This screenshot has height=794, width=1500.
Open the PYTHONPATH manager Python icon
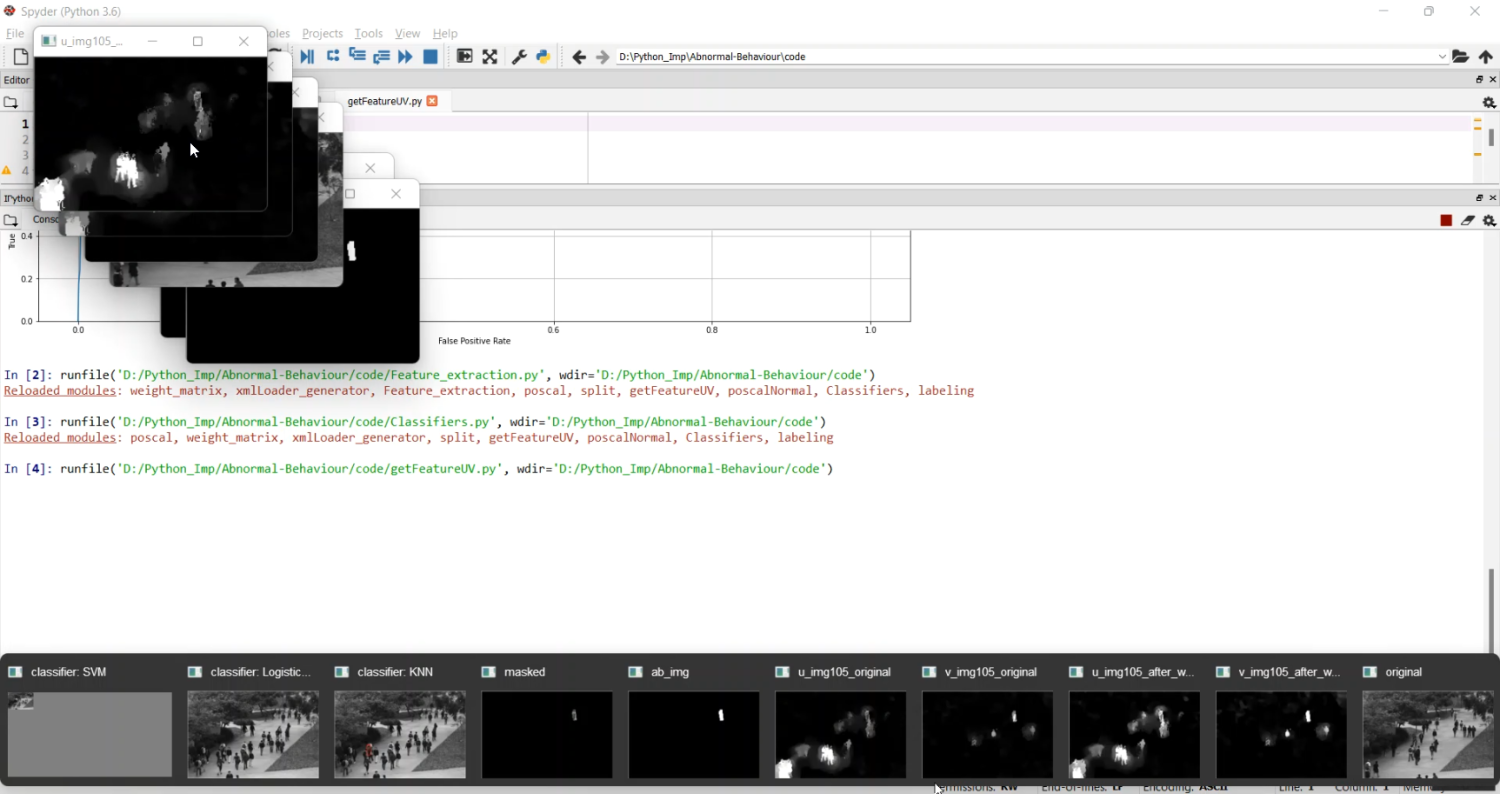[543, 57]
